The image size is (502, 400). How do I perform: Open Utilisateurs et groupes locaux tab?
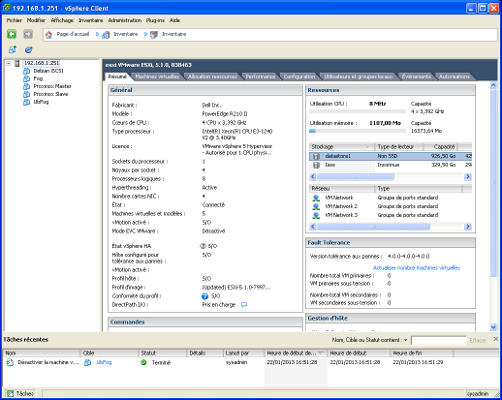point(358,77)
